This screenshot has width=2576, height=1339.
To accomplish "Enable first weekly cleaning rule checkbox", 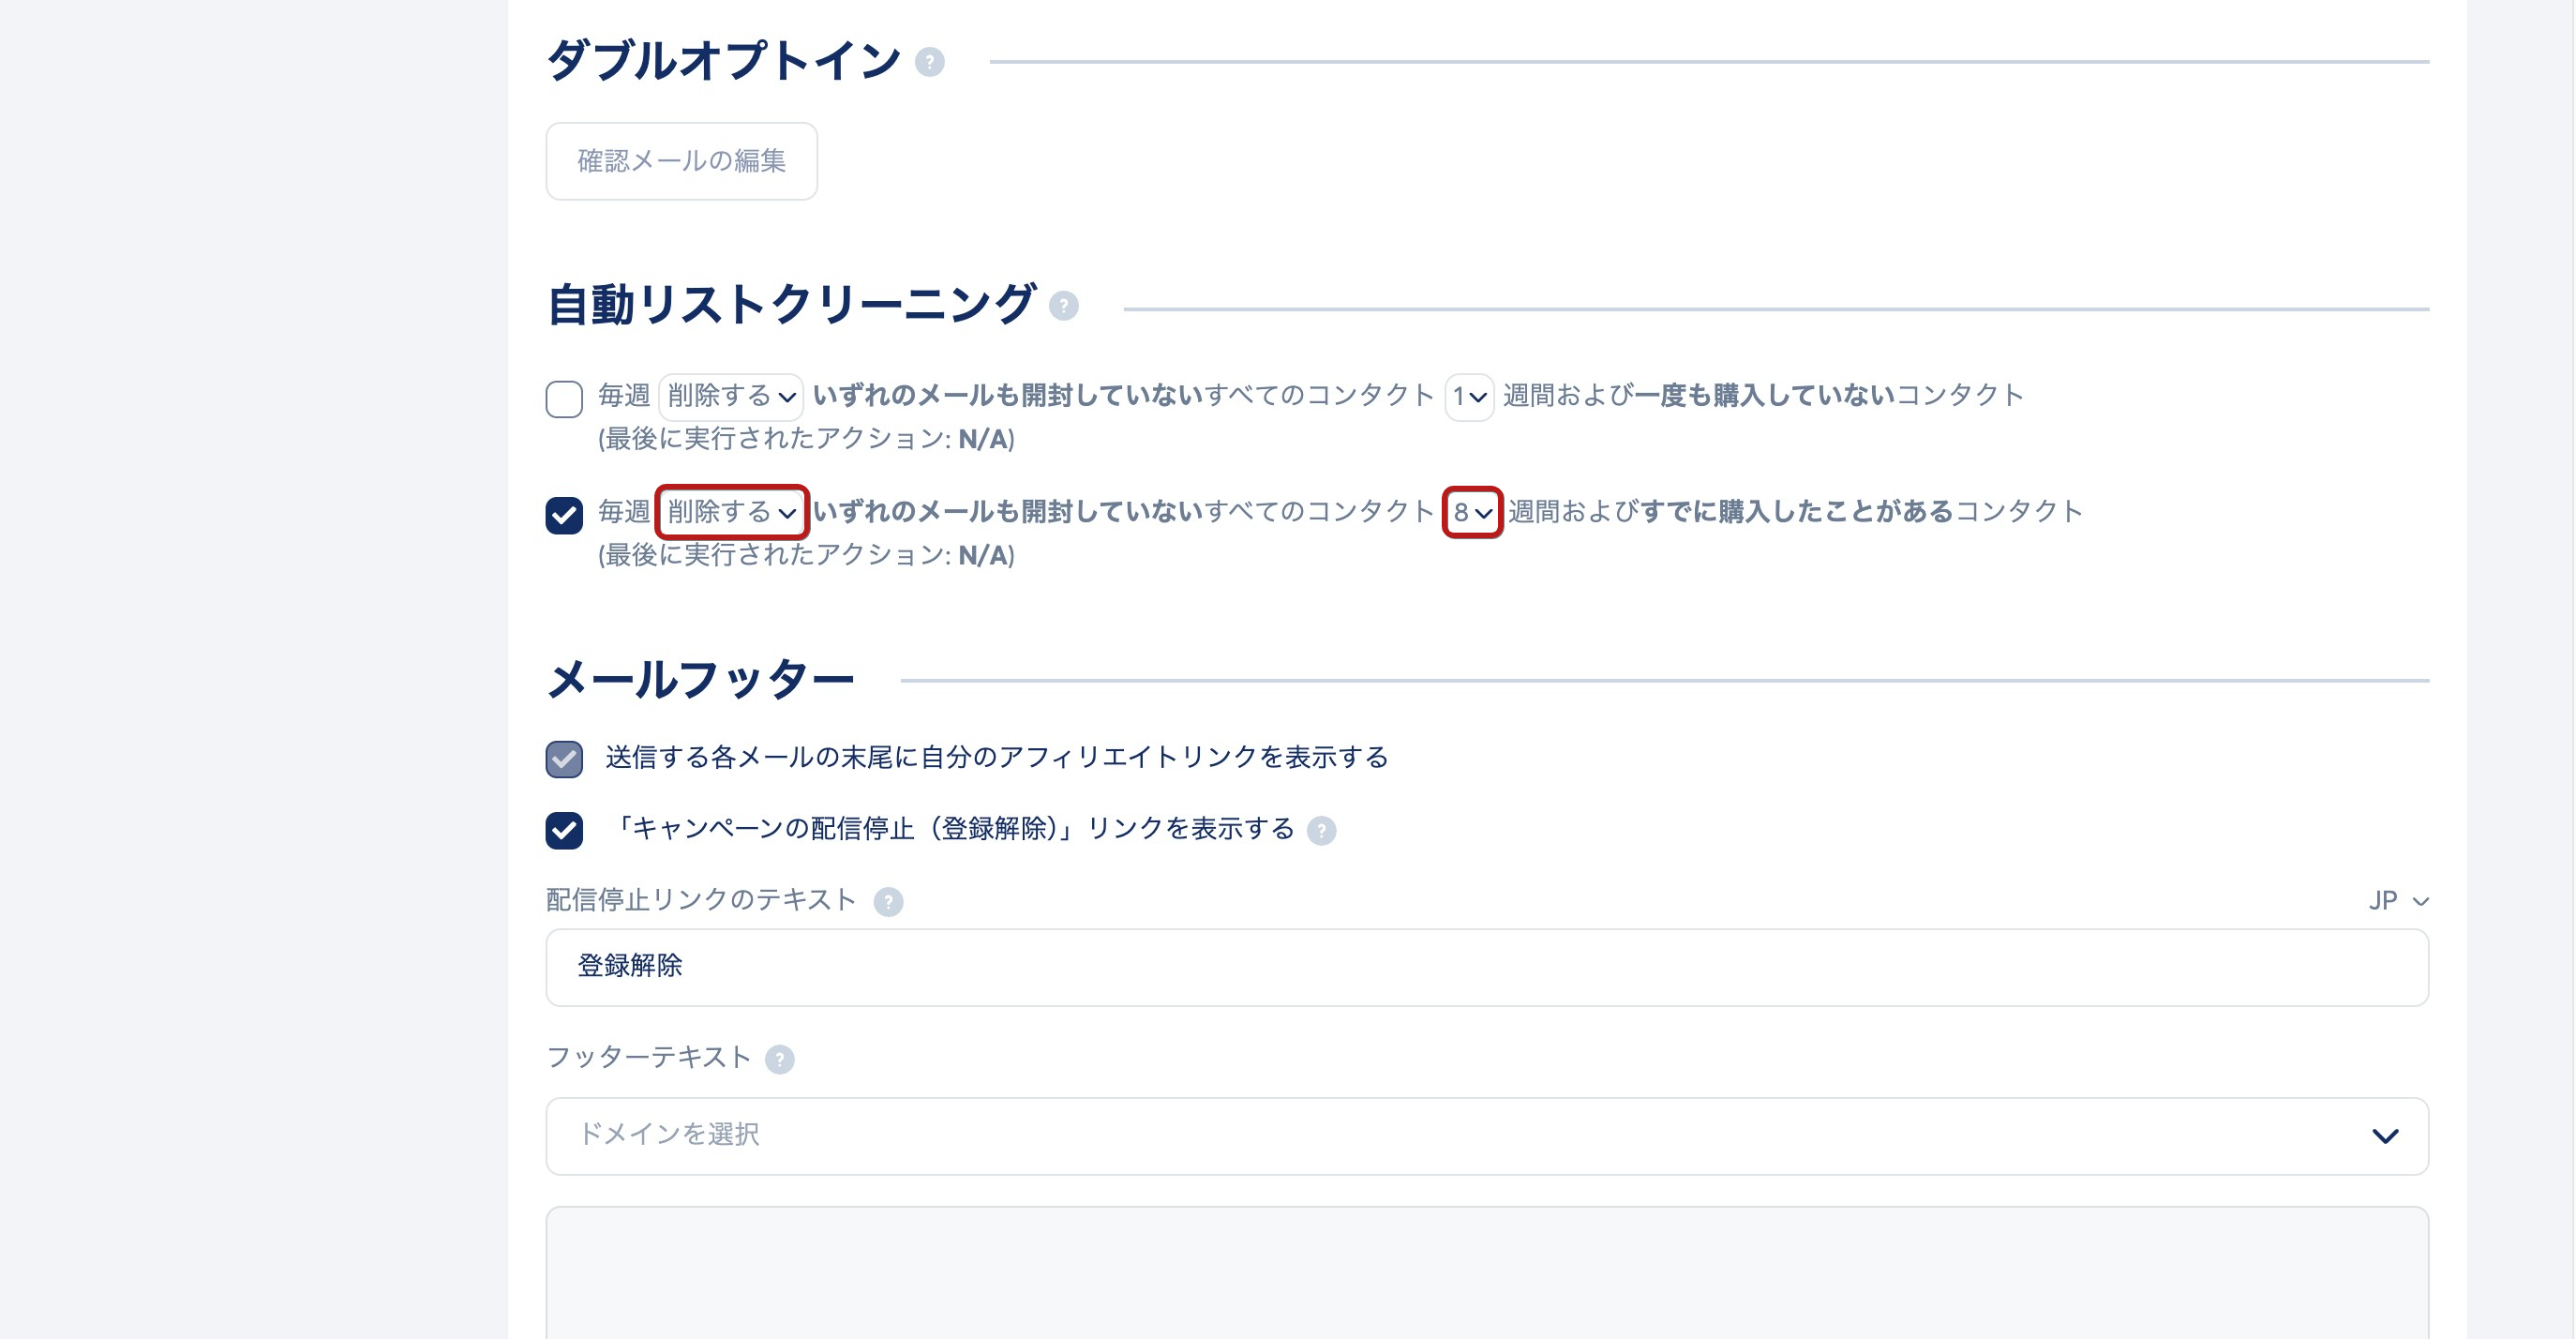I will coord(564,398).
